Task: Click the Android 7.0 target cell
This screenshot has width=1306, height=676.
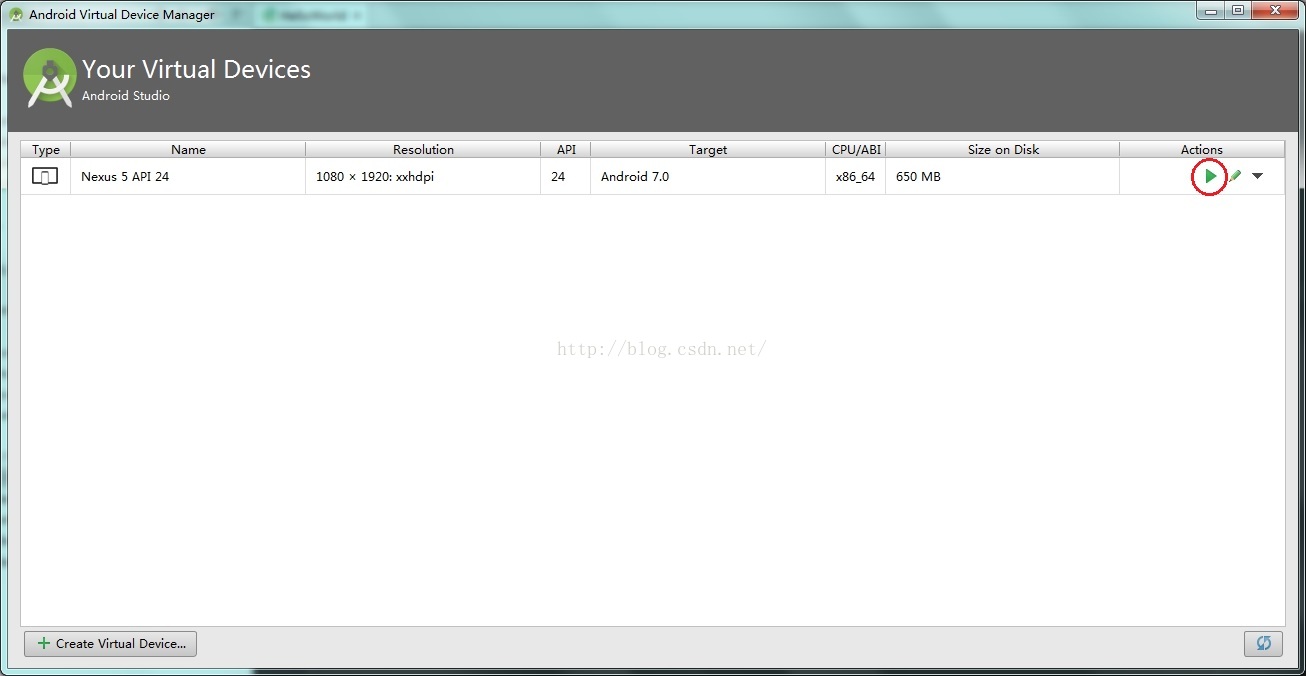Action: [x=708, y=176]
